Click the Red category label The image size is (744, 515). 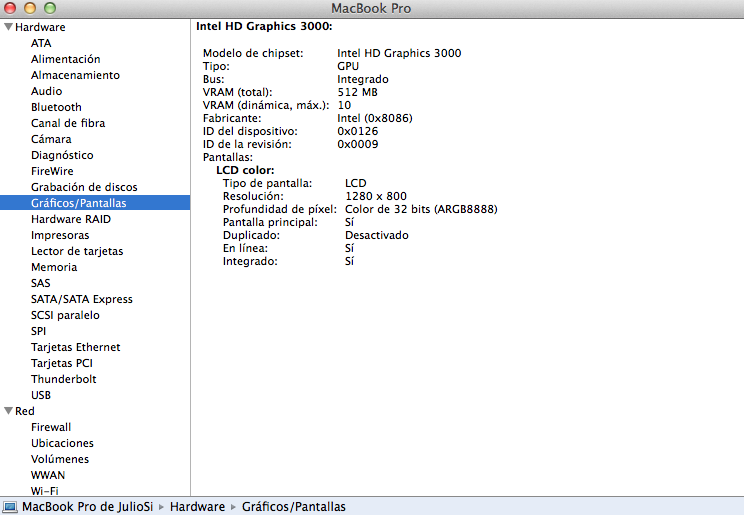tap(25, 411)
